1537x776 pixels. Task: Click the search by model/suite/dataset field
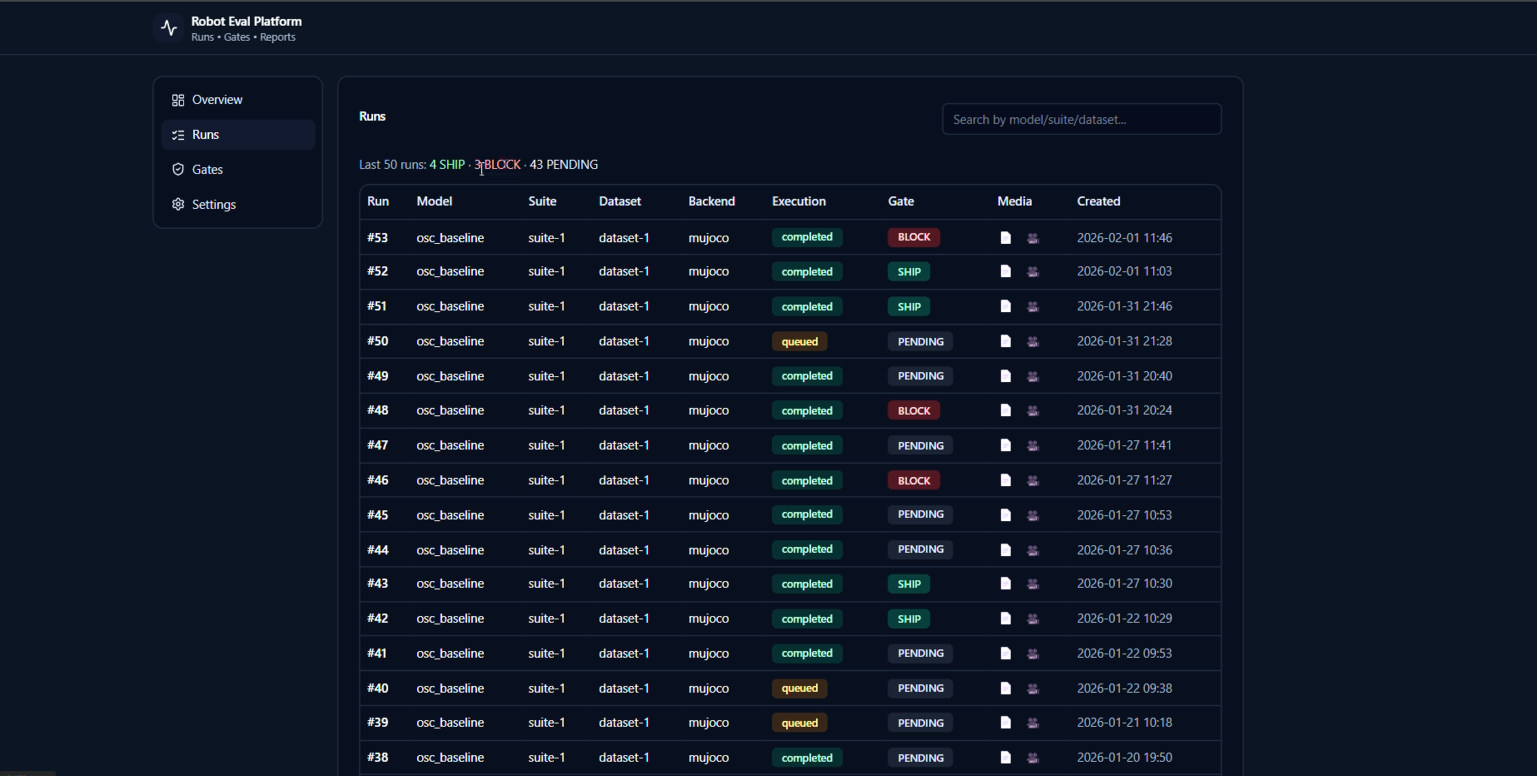coord(1081,119)
